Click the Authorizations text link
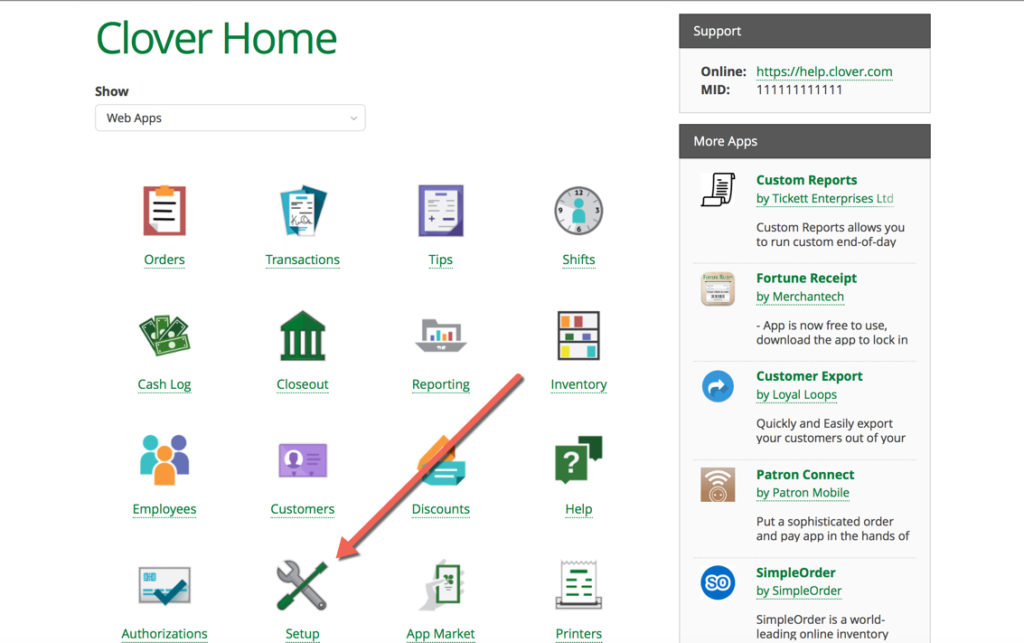This screenshot has height=643, width=1024. (x=165, y=634)
